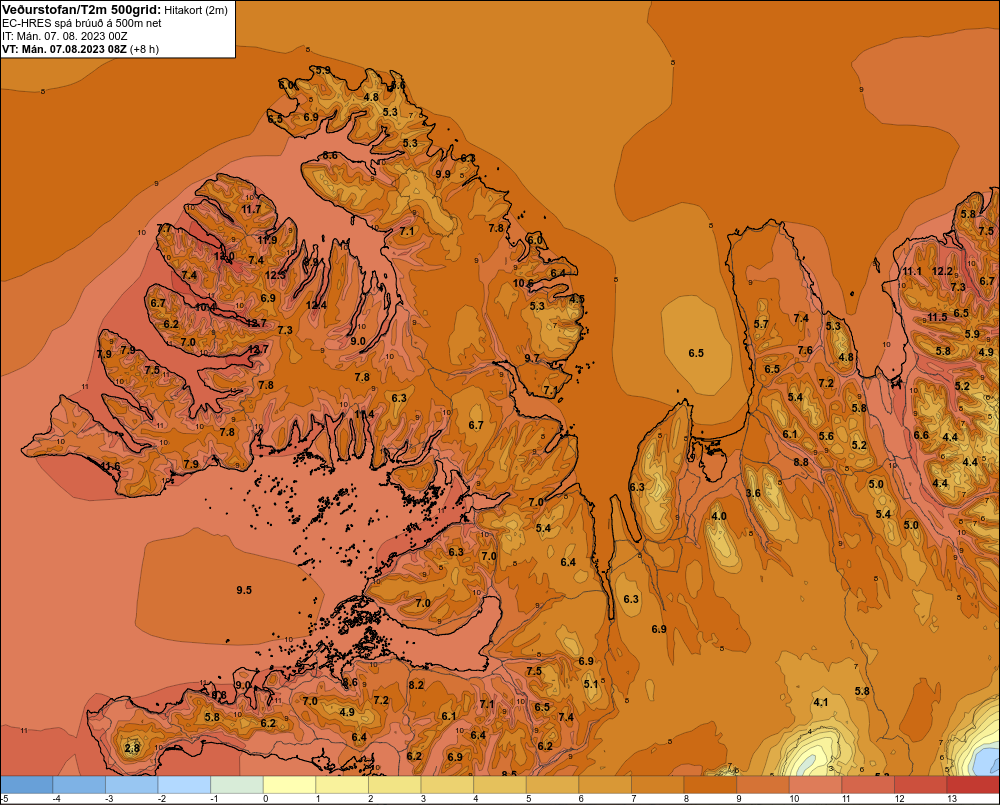Click the 5.7 temperature label

[x=761, y=323]
